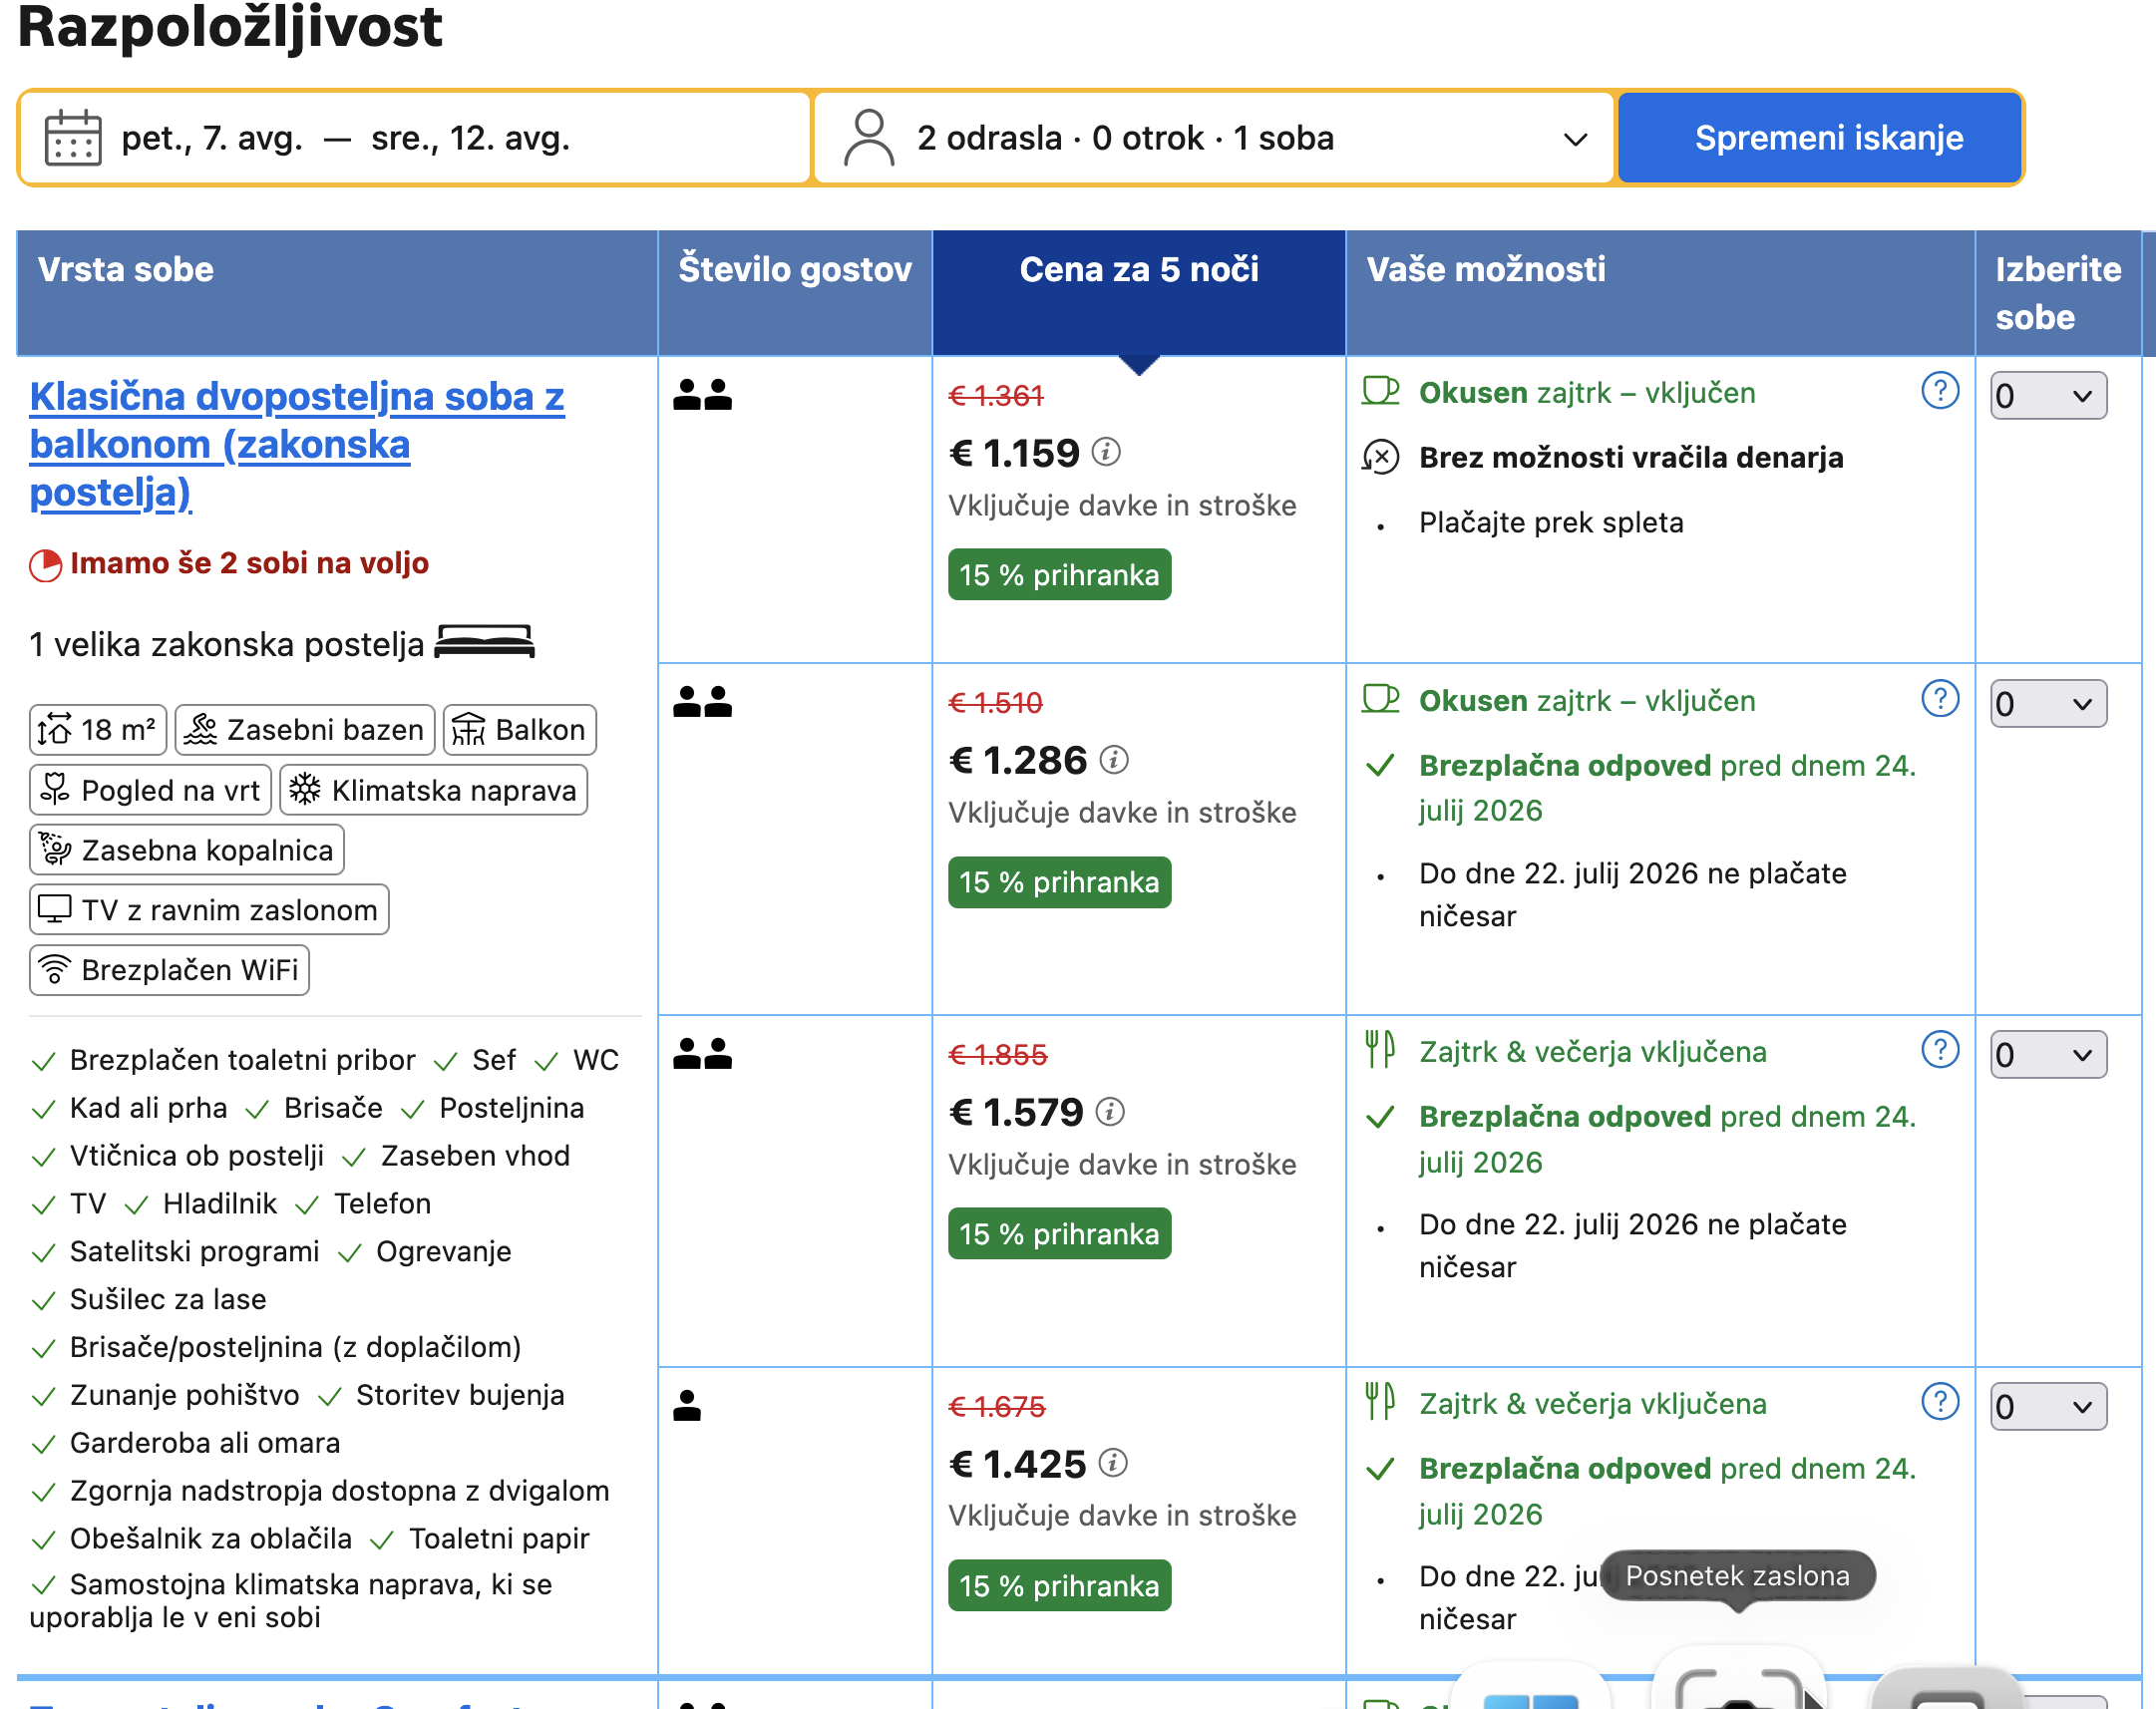Screen dimensions: 2156x1709
Task: Open the room quantity dropdown for € 1.579
Action: pos(2048,1055)
